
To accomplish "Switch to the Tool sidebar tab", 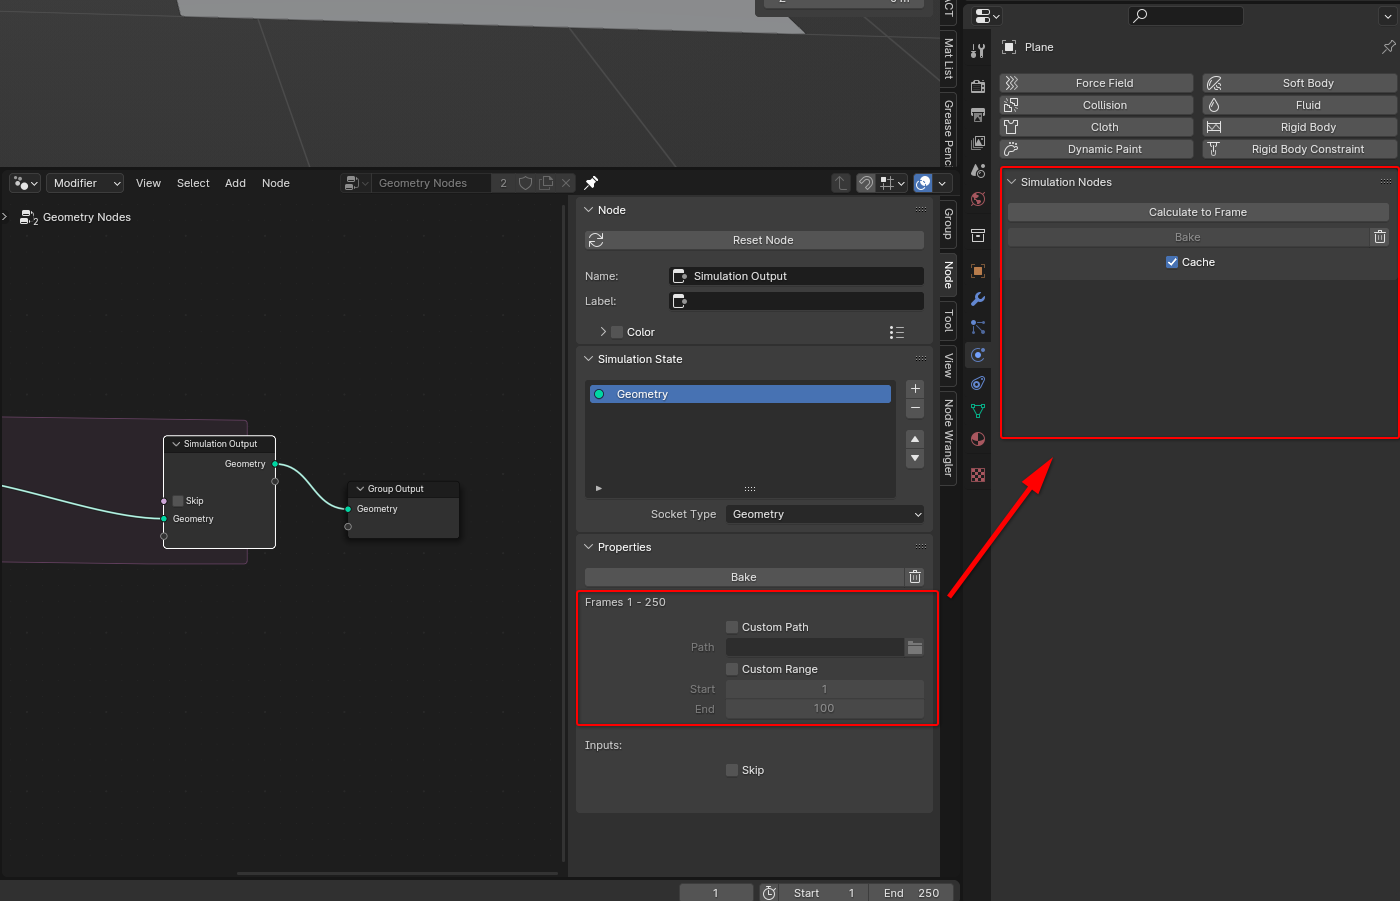I will (948, 320).
